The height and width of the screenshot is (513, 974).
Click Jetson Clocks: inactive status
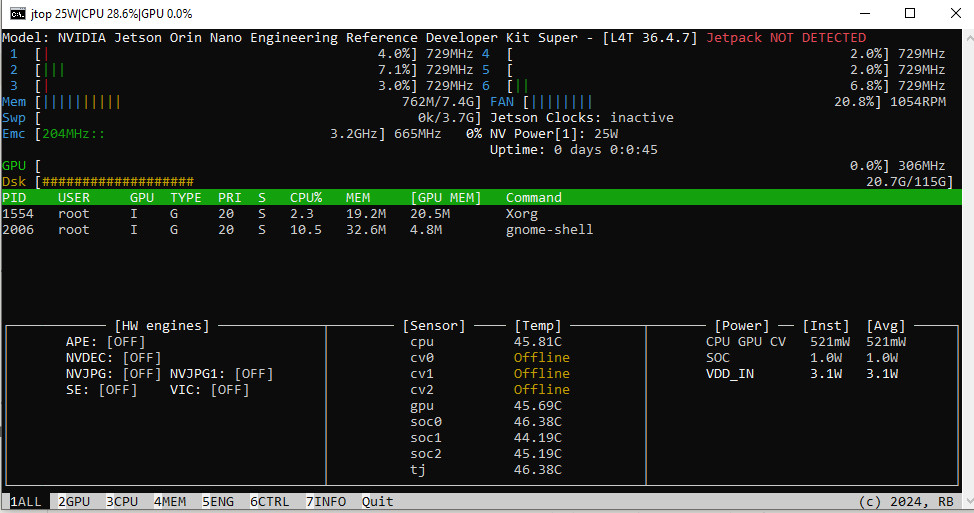[581, 117]
